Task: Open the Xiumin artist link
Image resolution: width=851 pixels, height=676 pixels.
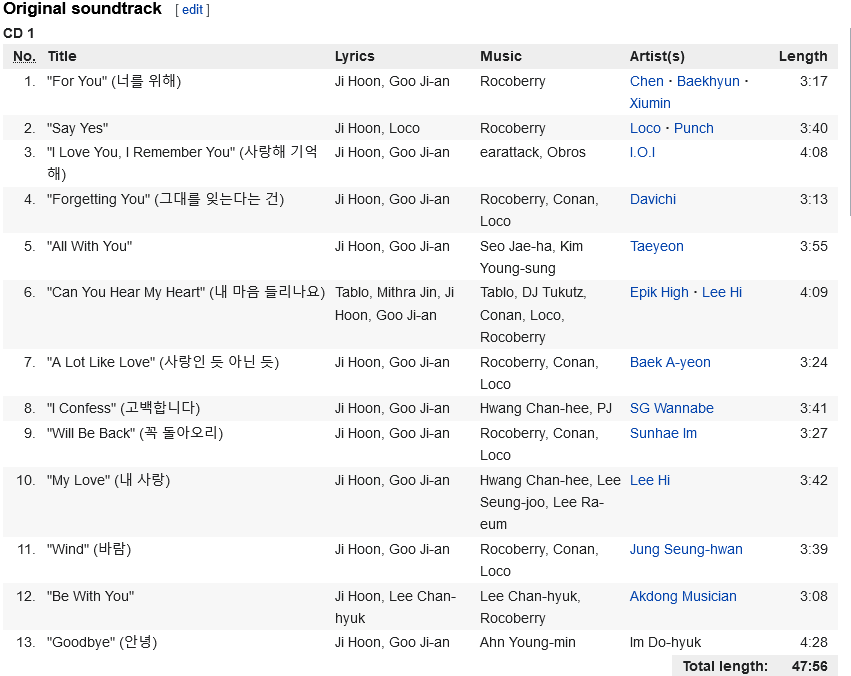Action: pos(650,103)
